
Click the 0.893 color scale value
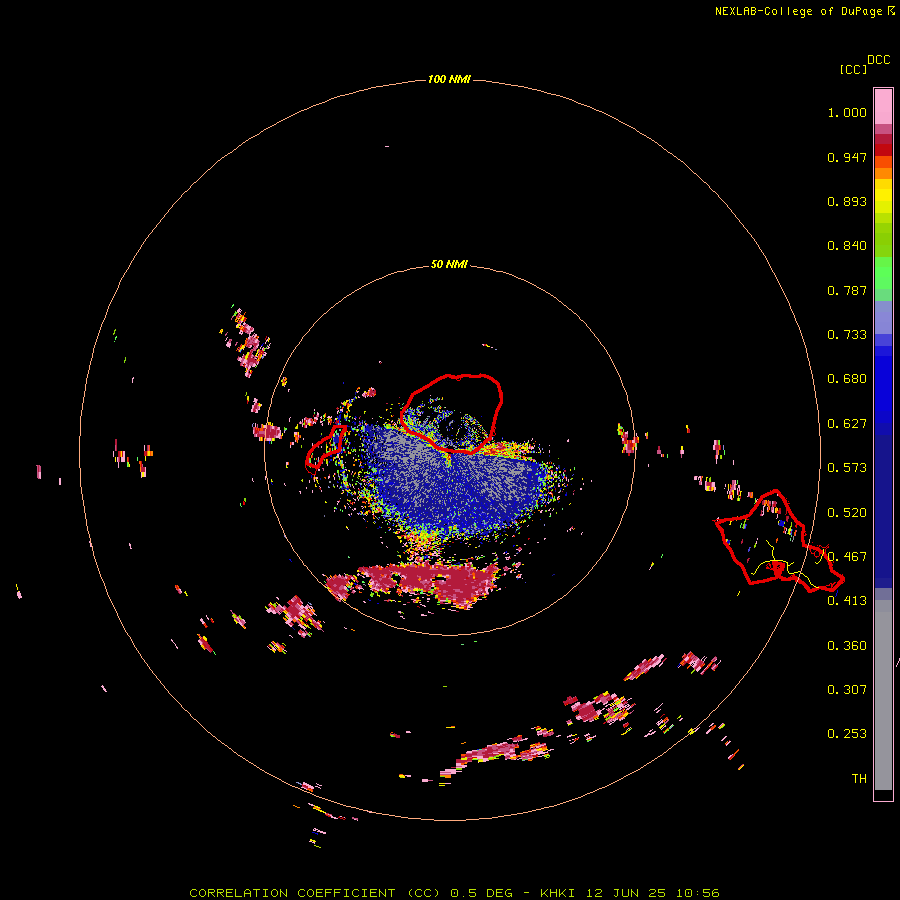pos(847,201)
